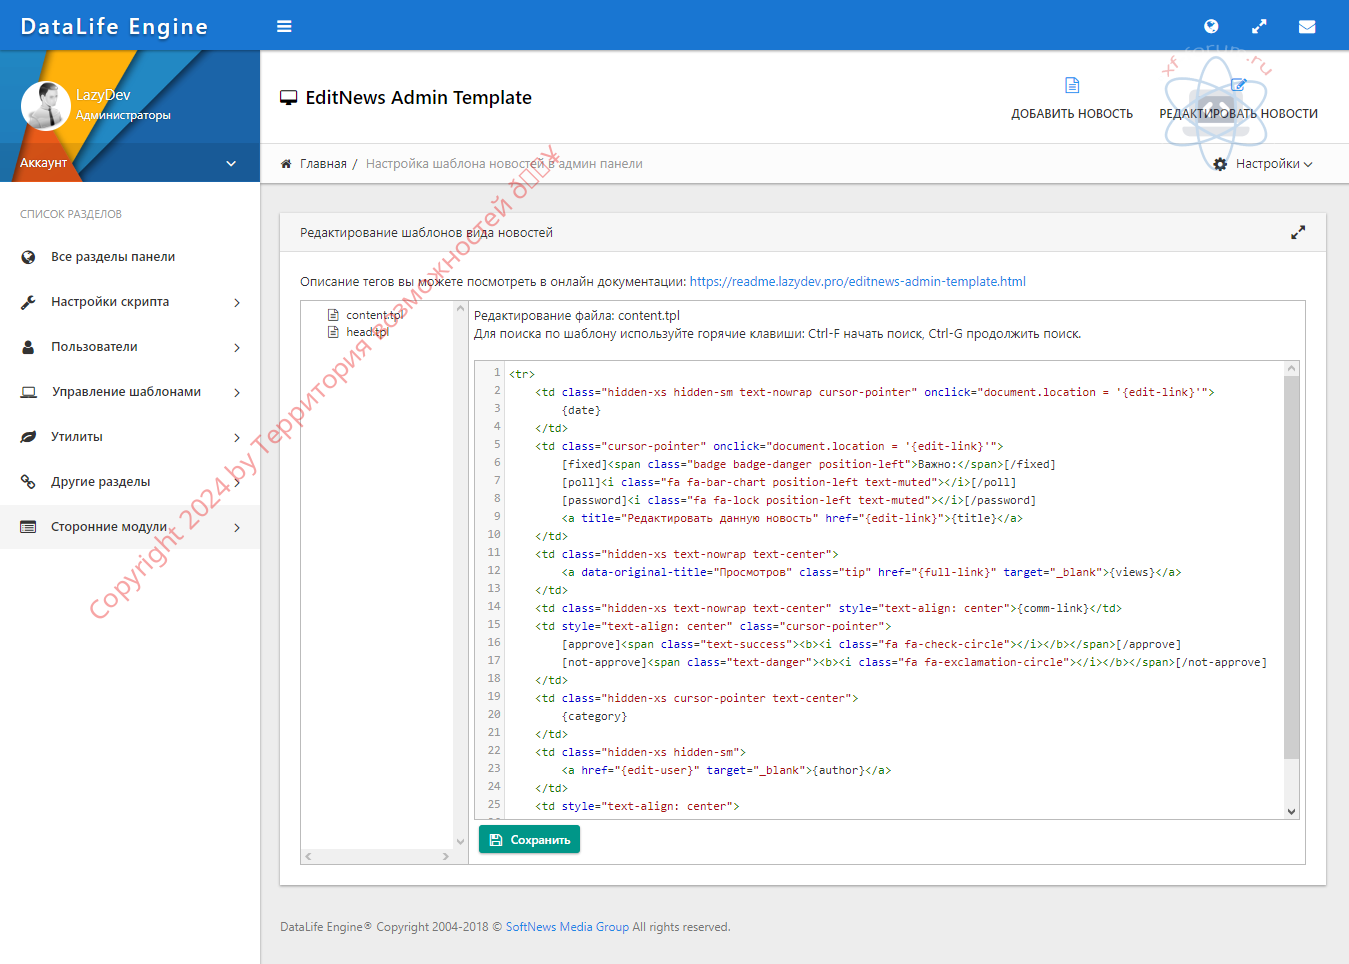This screenshot has width=1349, height=964.
Task: Click the code editor vertical scrollbar
Action: [1291, 570]
